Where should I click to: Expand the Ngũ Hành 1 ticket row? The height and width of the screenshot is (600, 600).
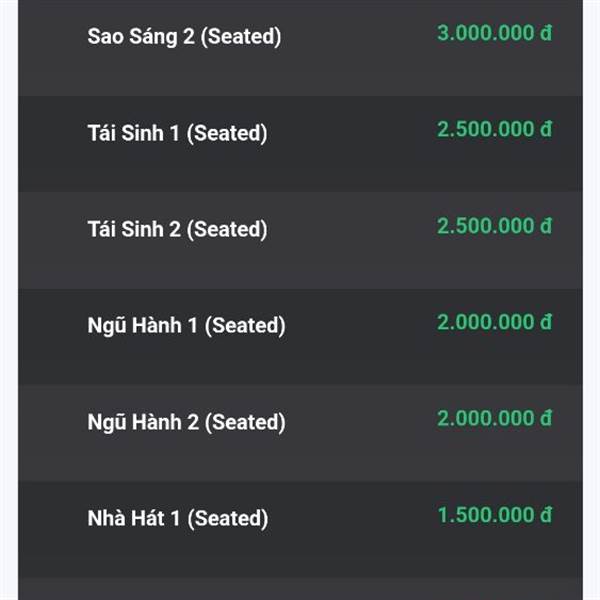coord(300,337)
